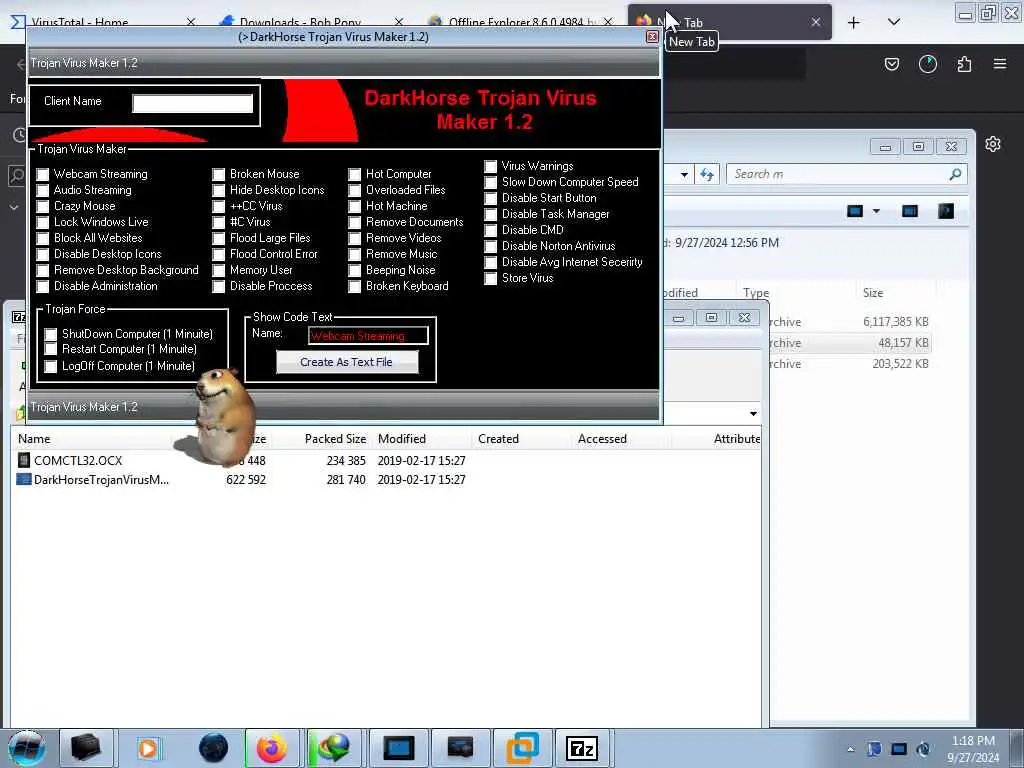This screenshot has height=768, width=1024.
Task: Open Firefox application menu hamburger
Action: 1000,63
